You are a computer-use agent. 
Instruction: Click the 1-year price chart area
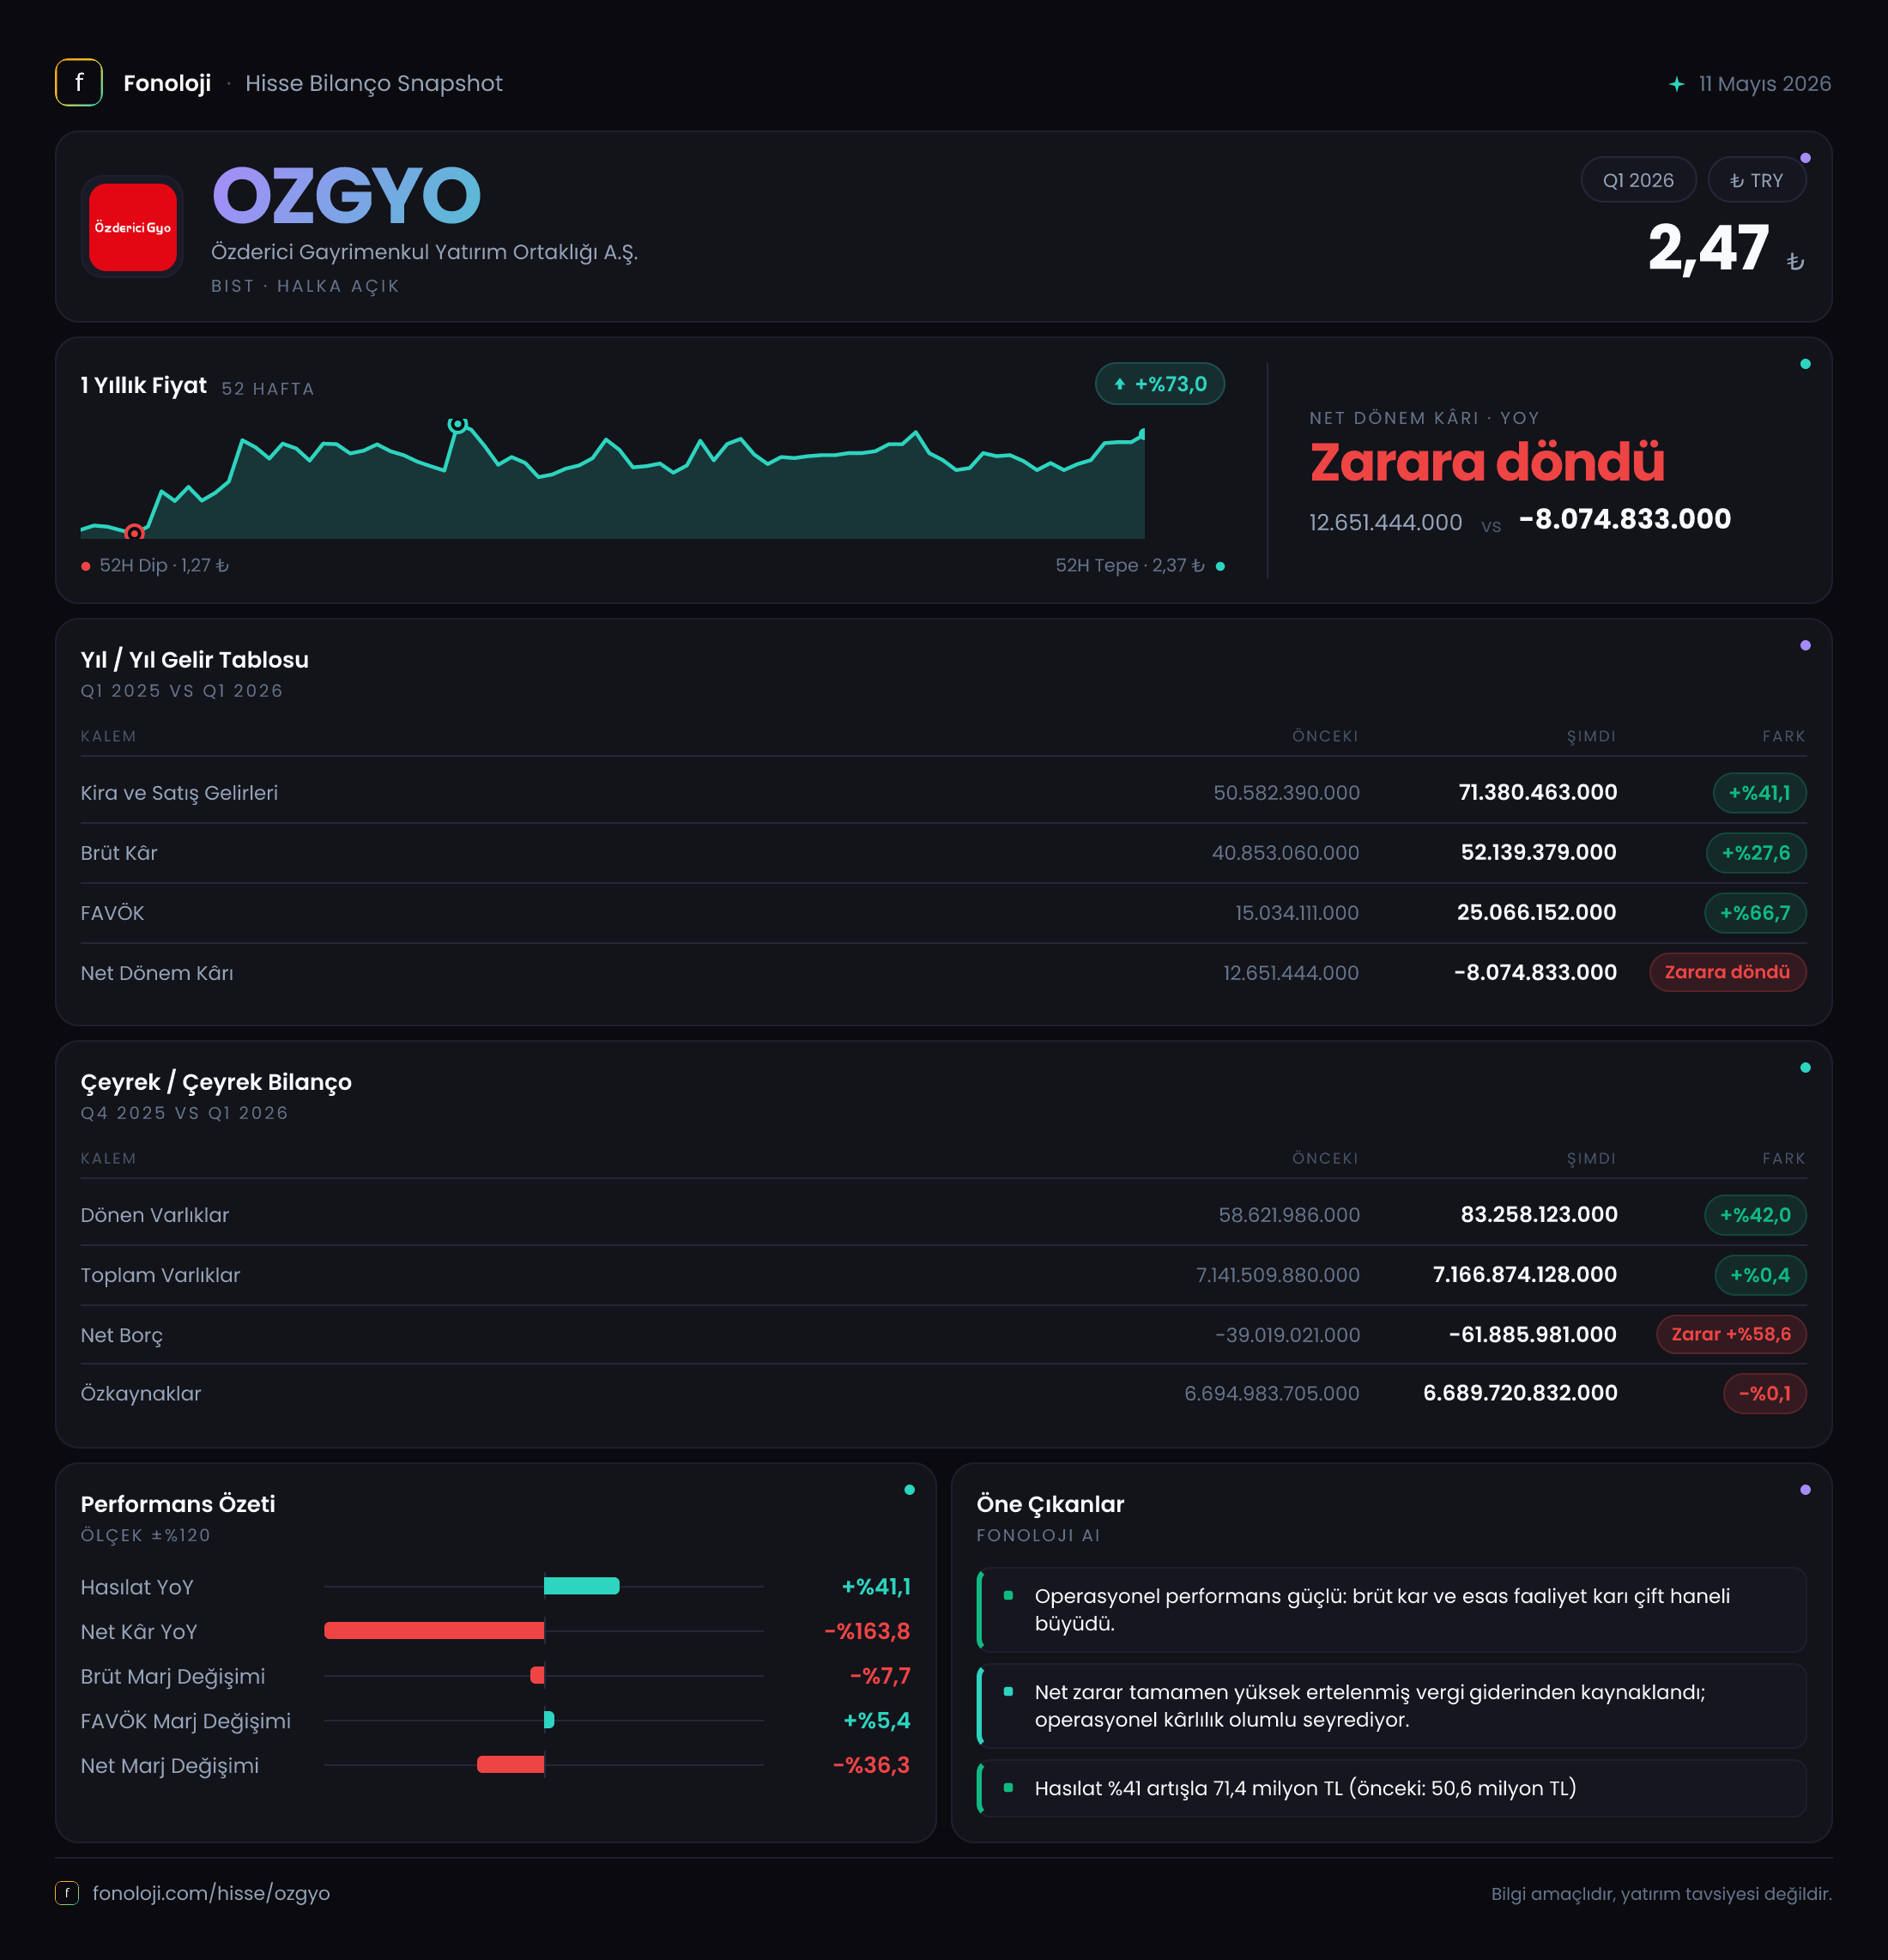612,480
